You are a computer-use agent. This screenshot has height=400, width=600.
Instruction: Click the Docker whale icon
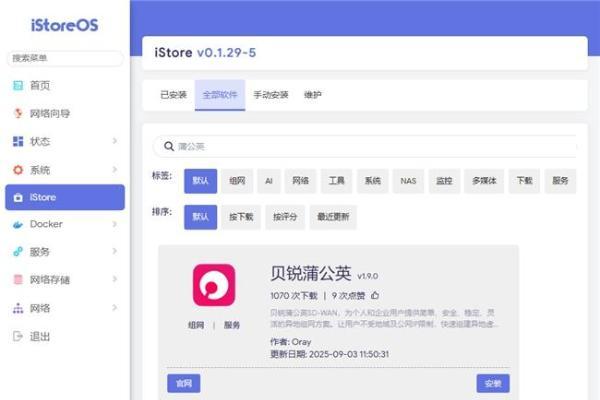[x=17, y=225]
